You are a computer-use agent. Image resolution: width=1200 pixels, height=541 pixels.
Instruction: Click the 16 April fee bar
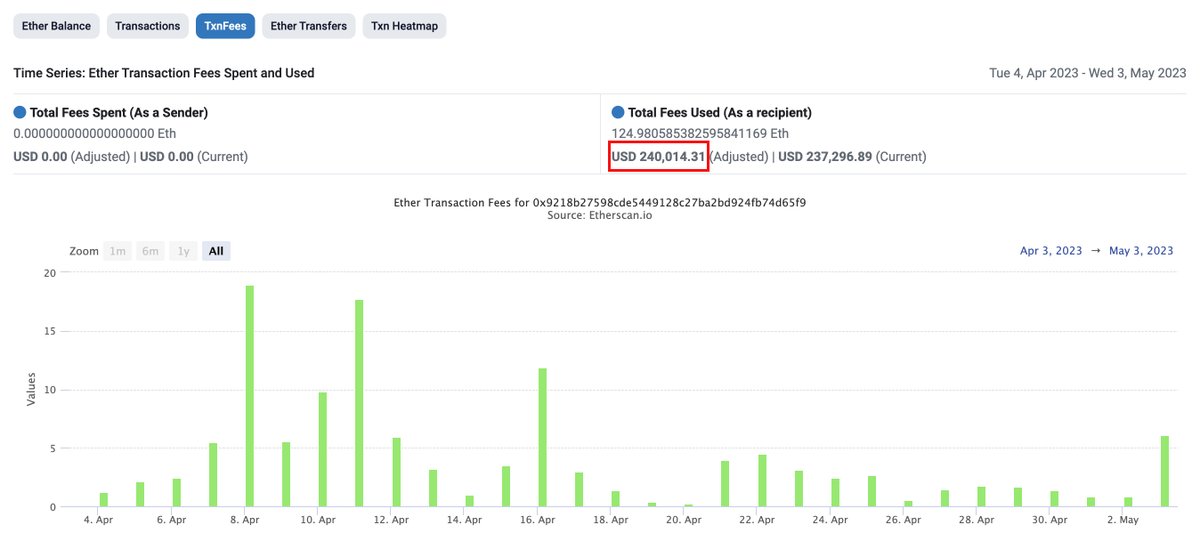point(542,437)
